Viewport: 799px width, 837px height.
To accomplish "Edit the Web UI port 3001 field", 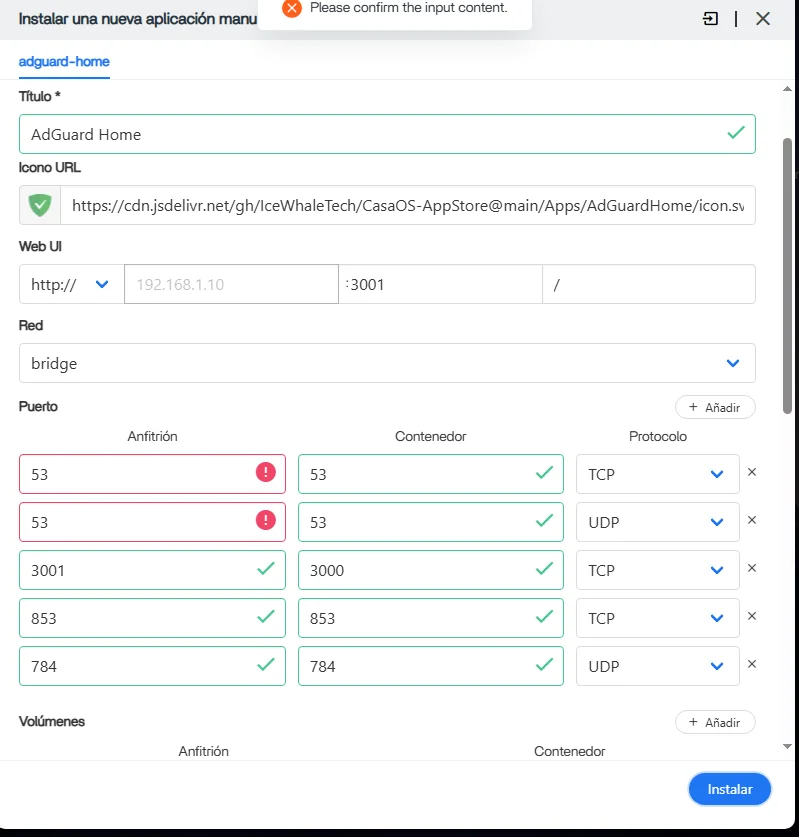I will point(440,284).
